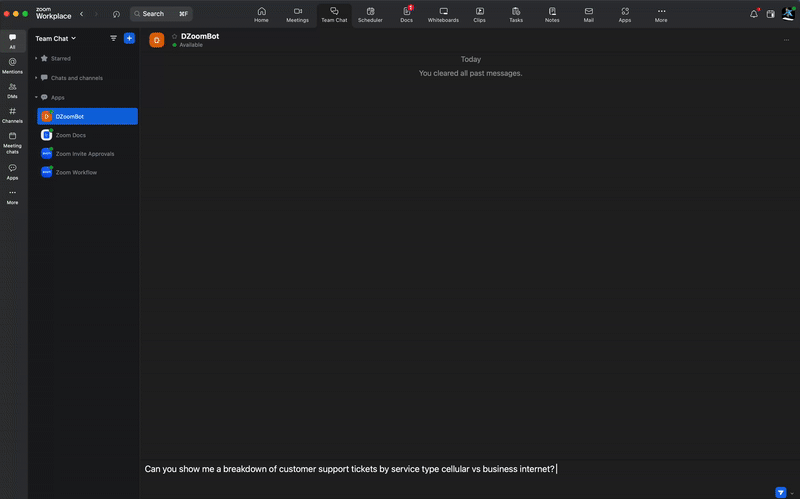Click the DZoomBot avatar in the chat header

point(157,40)
